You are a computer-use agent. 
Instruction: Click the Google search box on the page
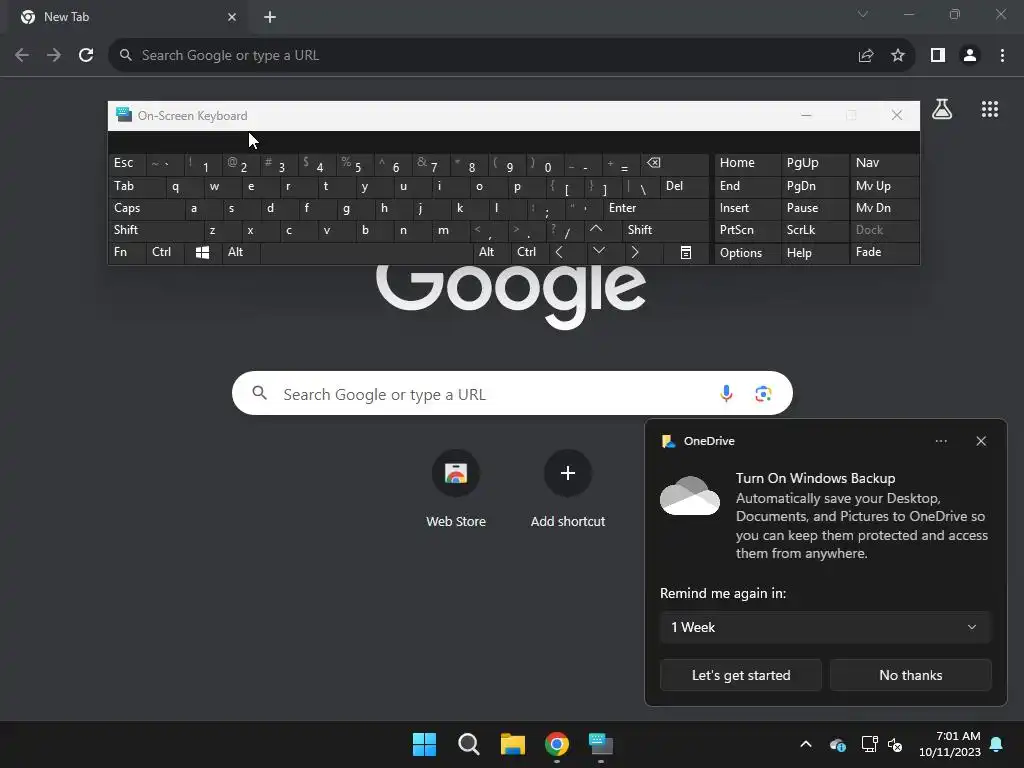point(512,393)
